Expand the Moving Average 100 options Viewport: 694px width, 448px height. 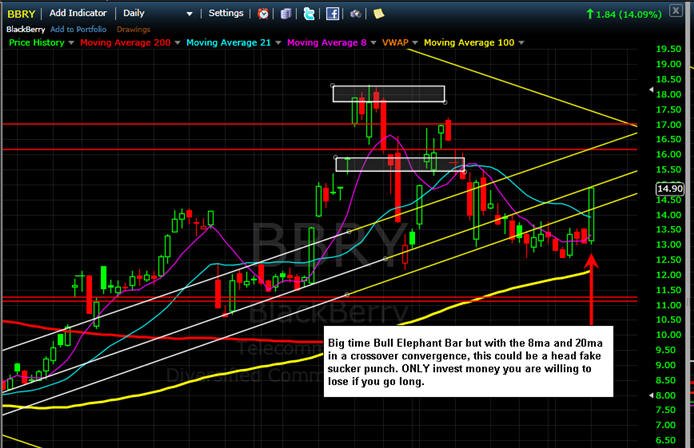pyautogui.click(x=521, y=43)
